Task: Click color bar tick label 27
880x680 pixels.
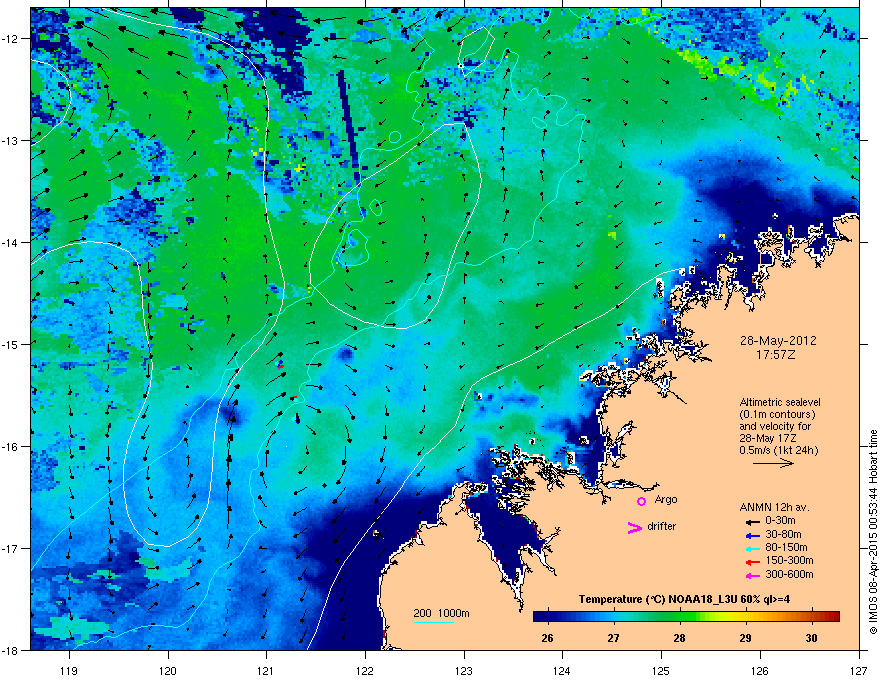Action: click(x=613, y=638)
